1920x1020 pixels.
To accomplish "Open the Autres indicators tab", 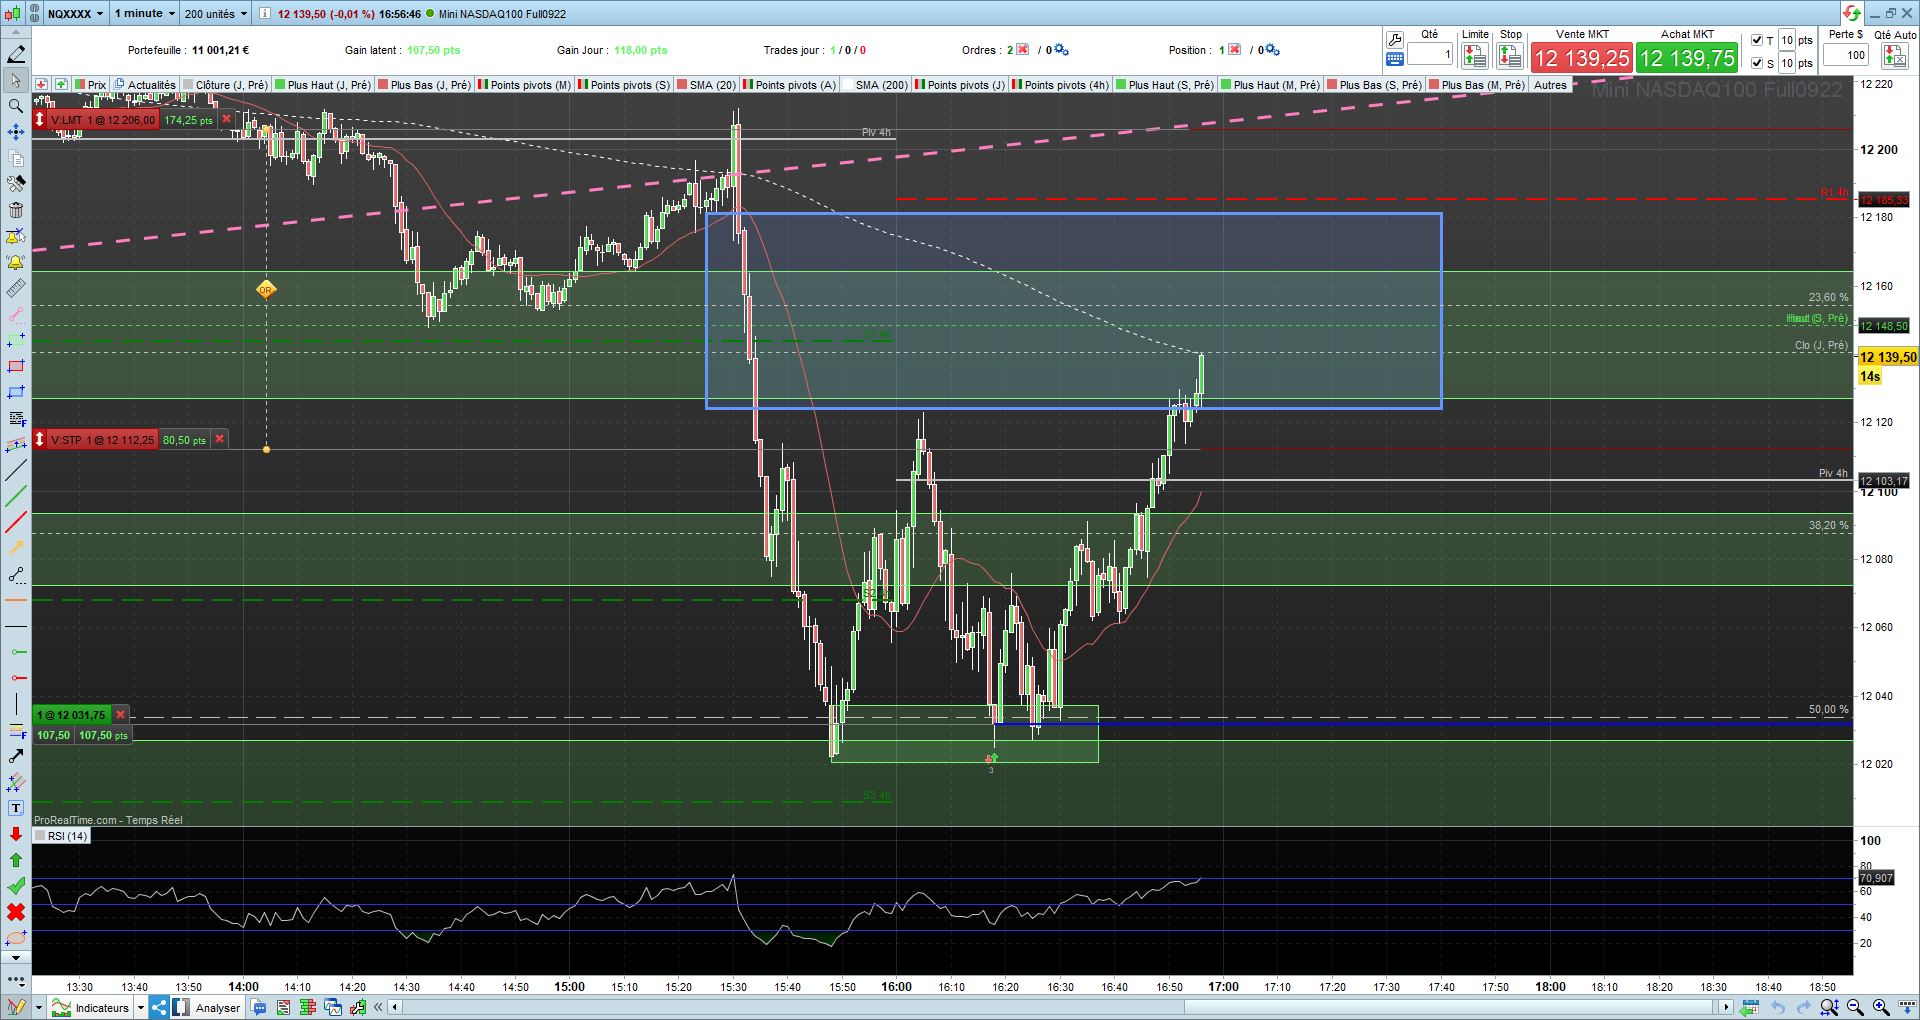I will tap(1550, 85).
